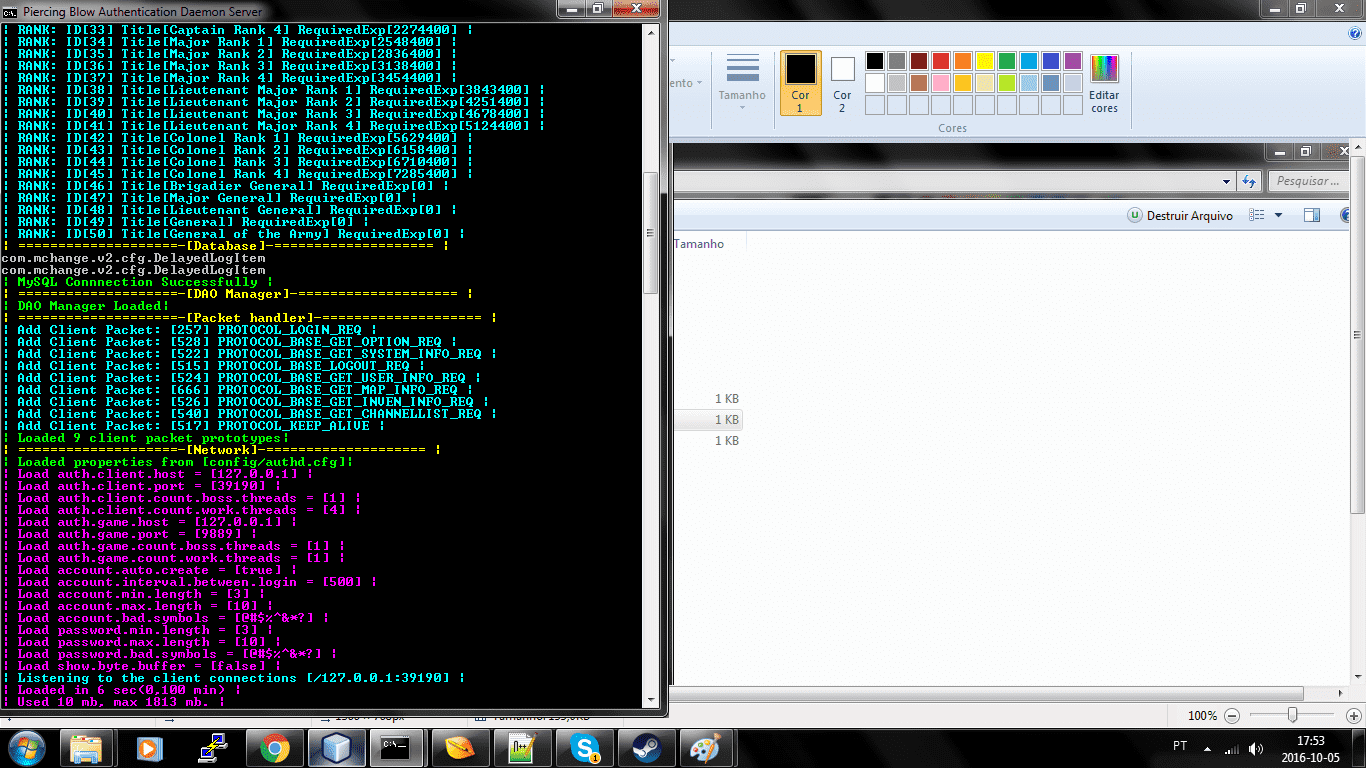Click the console vertical scrollbar thumb
1366x768 pixels.
point(651,233)
